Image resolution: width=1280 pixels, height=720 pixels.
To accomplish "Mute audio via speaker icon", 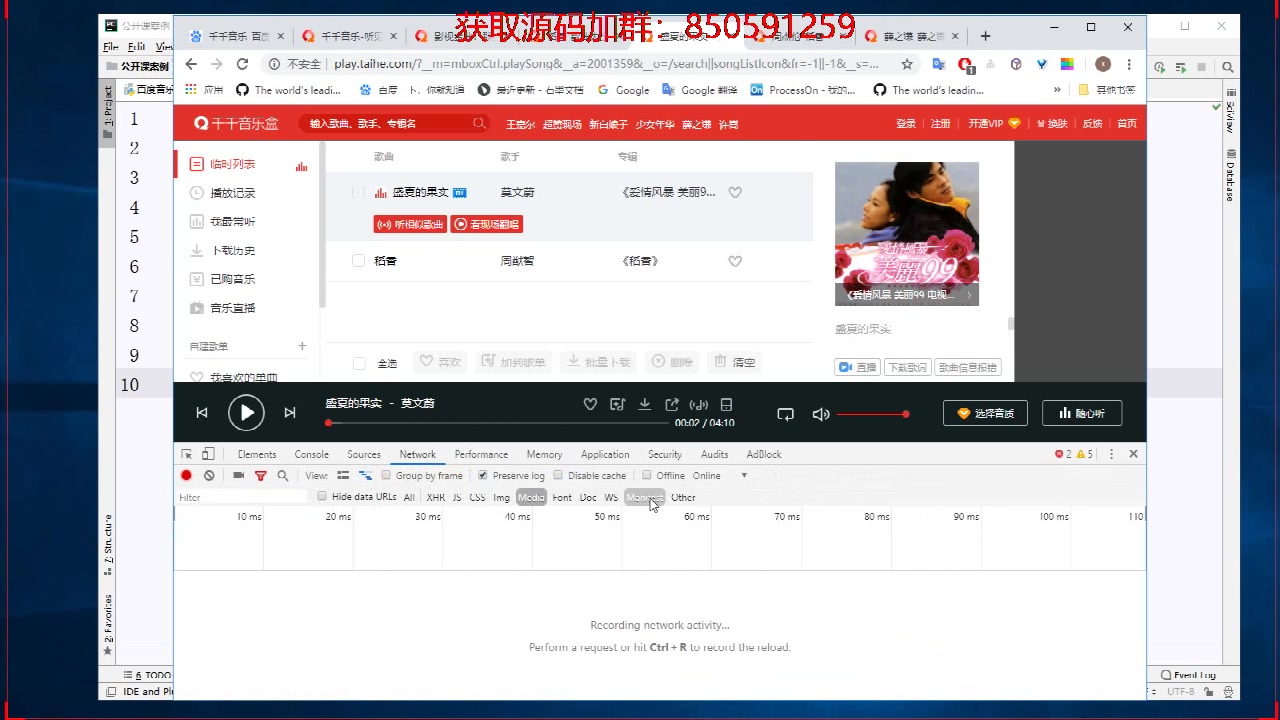I will click(x=820, y=413).
